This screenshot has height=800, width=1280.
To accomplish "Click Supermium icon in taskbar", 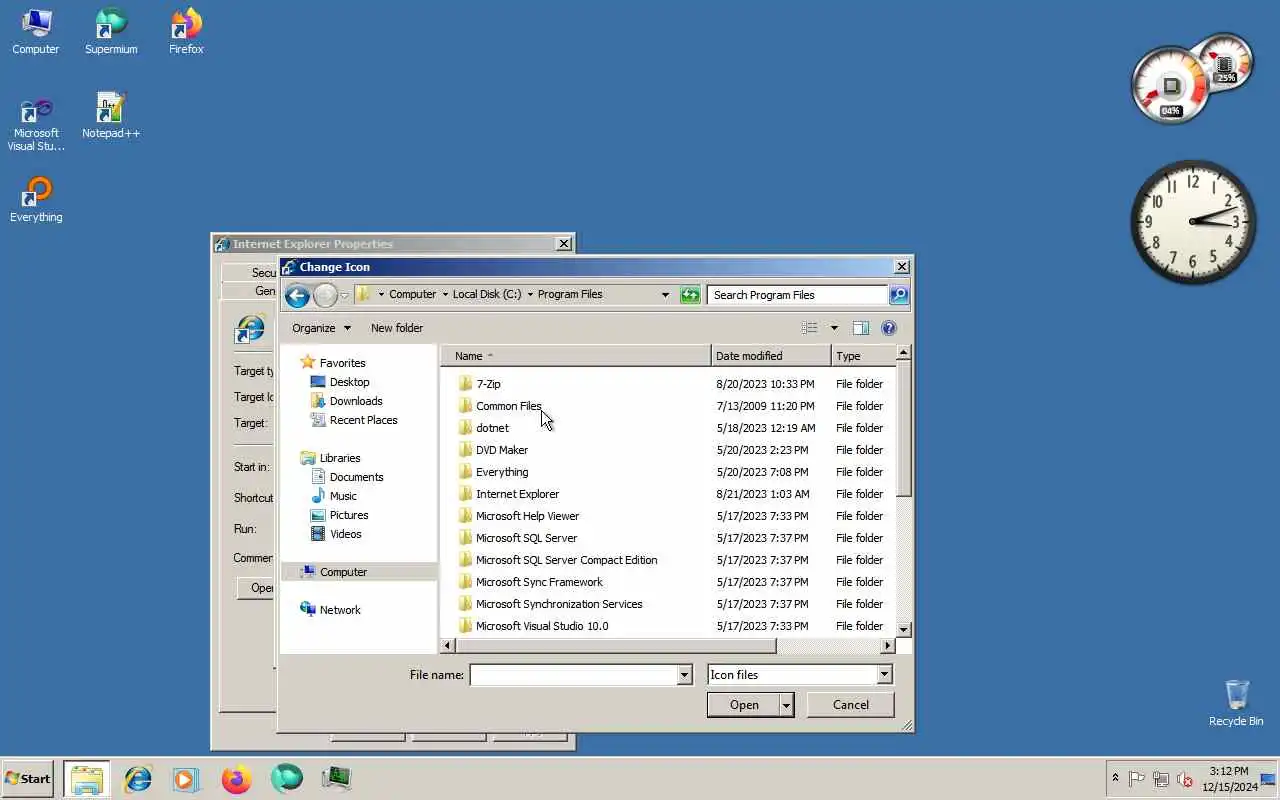I will click(x=286, y=778).
